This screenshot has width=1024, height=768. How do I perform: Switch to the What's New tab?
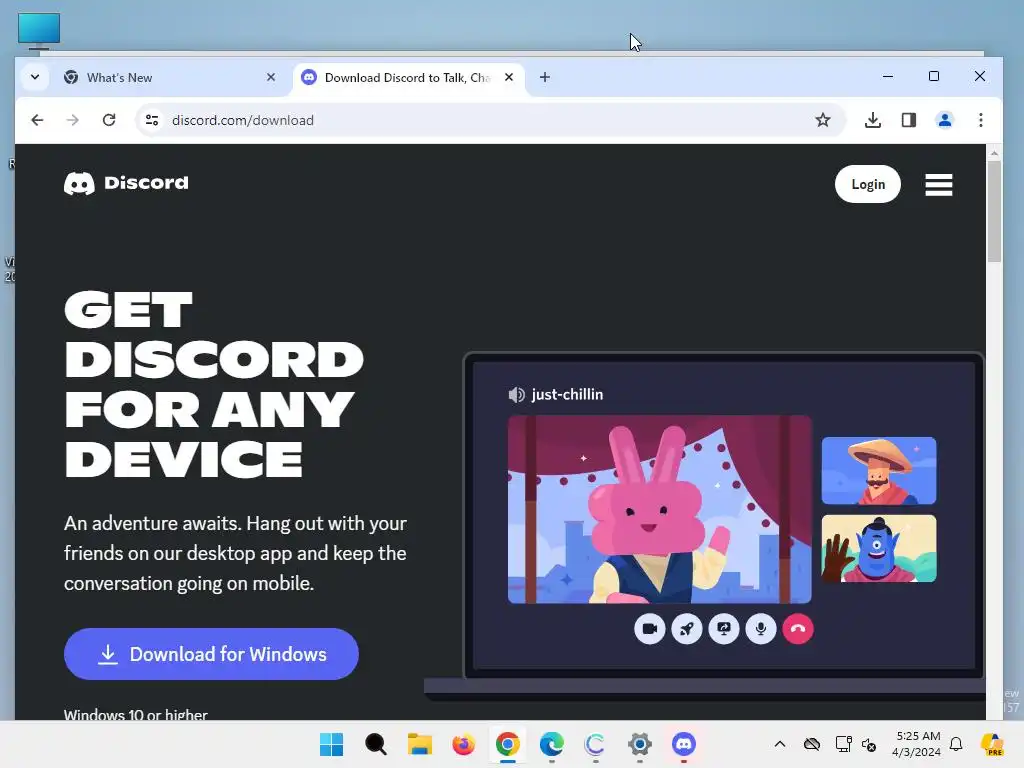(170, 78)
